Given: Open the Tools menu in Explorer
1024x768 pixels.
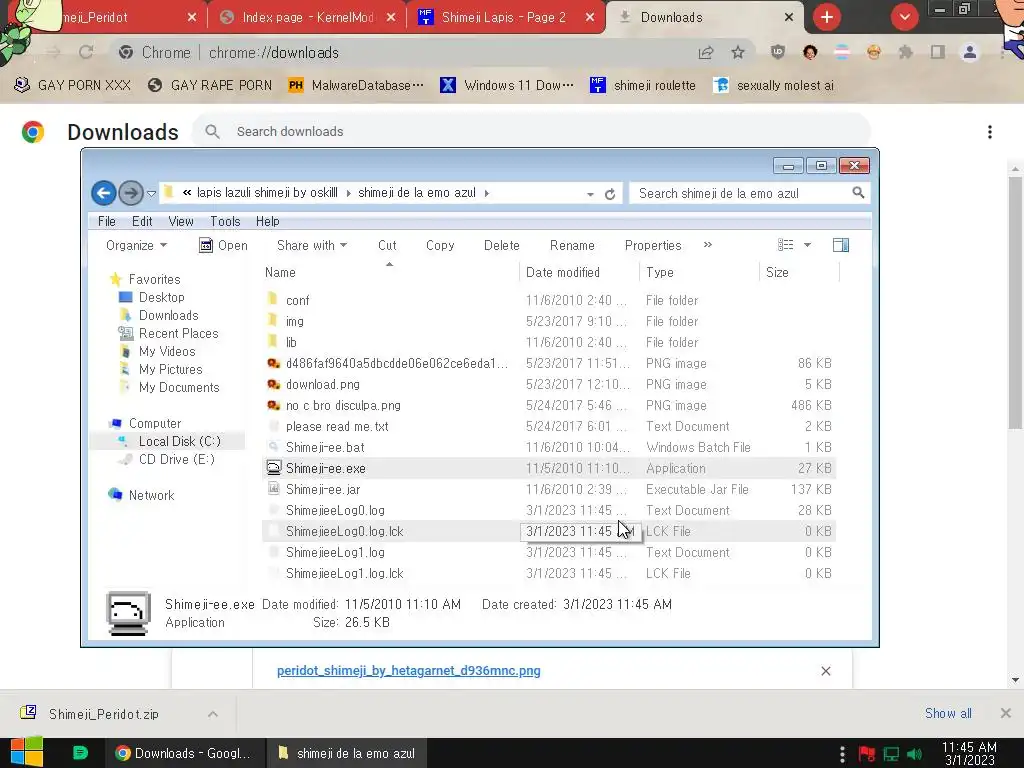Looking at the screenshot, I should (x=225, y=221).
